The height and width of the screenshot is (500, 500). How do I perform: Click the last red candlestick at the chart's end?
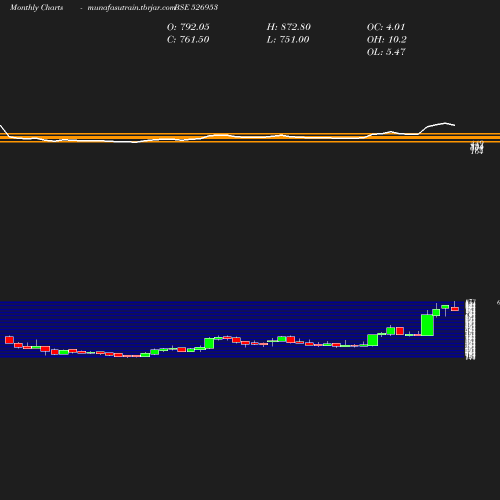(x=455, y=309)
